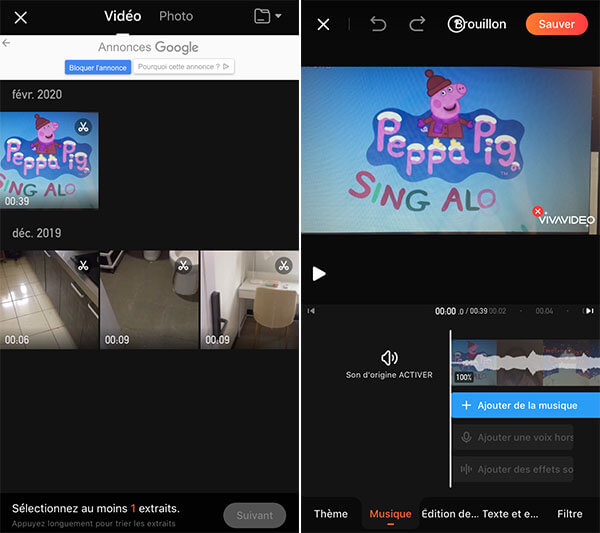Open the Musique tab
The height and width of the screenshot is (533, 600).
pyautogui.click(x=390, y=513)
